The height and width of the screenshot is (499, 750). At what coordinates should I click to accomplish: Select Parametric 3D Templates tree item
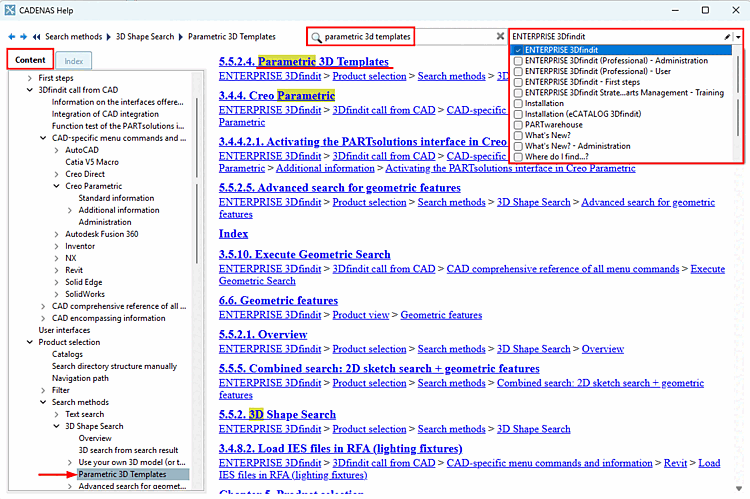tap(122, 474)
